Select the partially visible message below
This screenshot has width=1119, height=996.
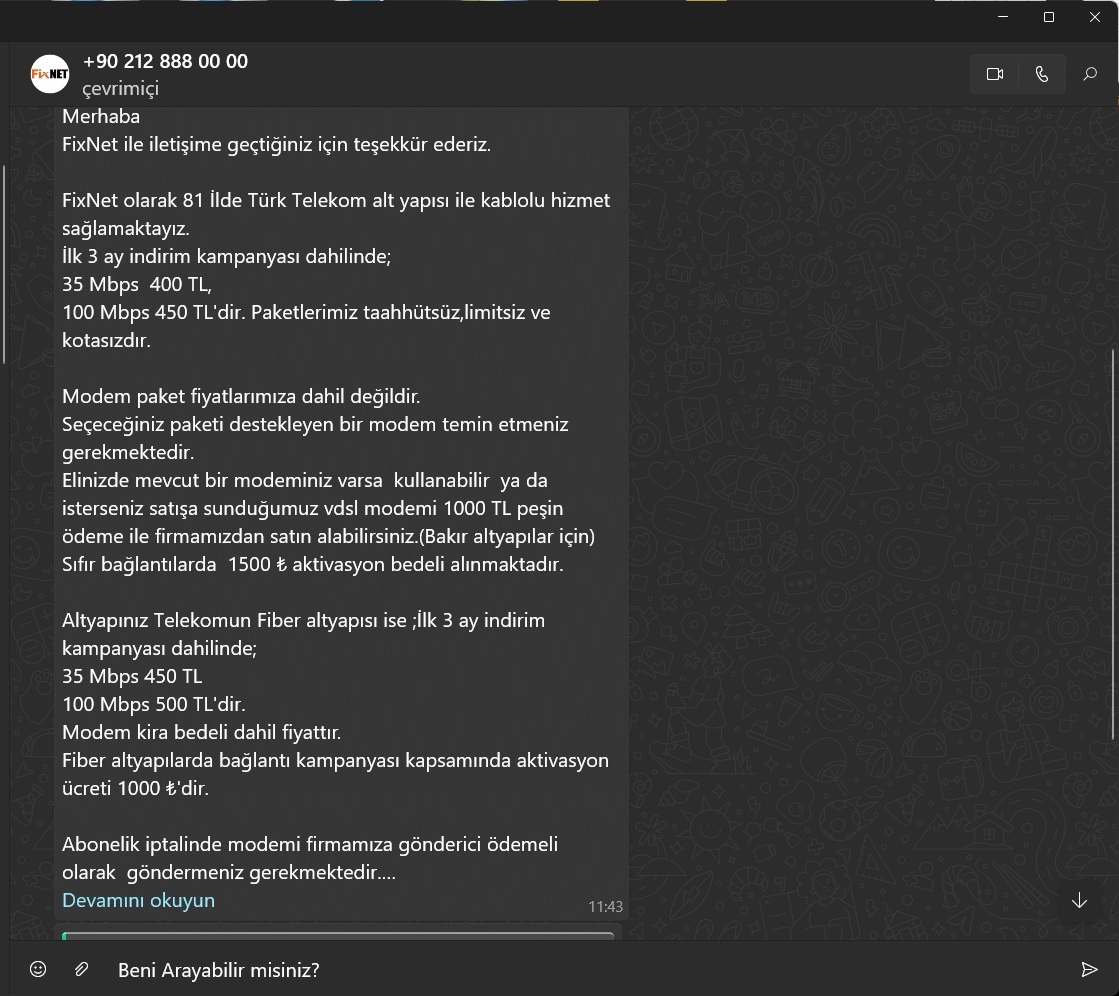[338, 936]
